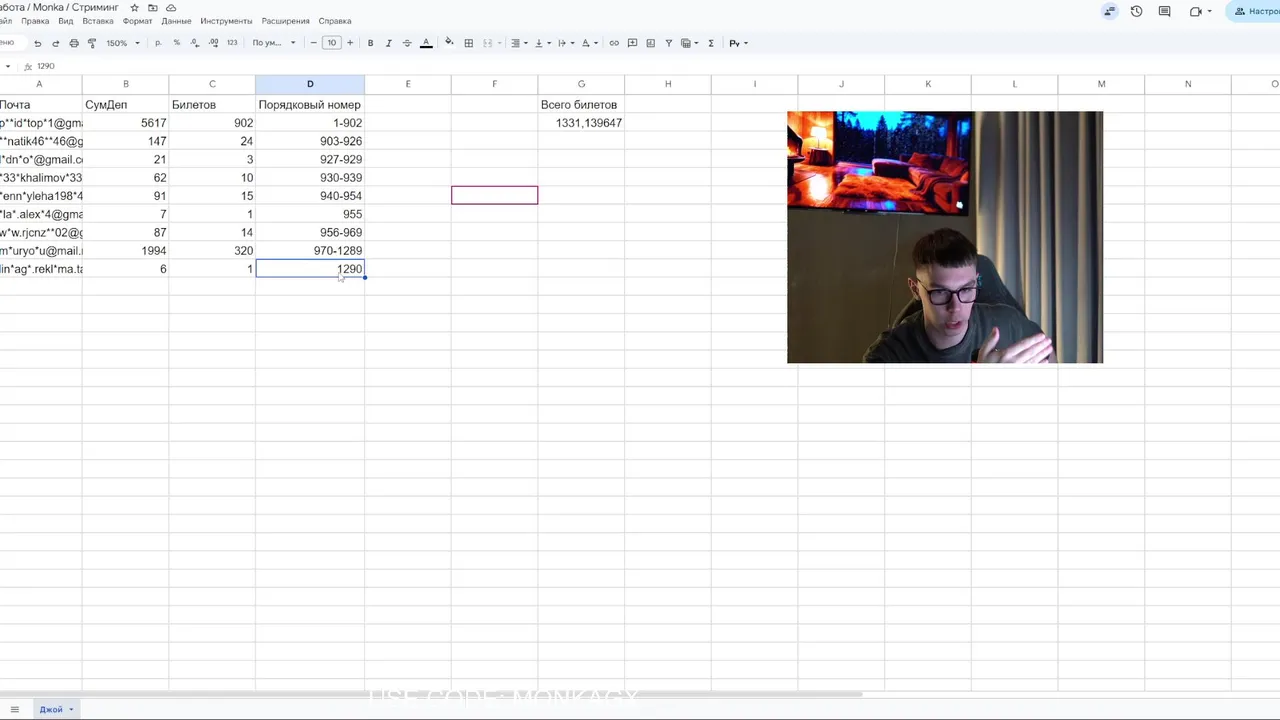The width and height of the screenshot is (1280, 720).
Task: Star the document with the star icon
Action: tap(135, 8)
